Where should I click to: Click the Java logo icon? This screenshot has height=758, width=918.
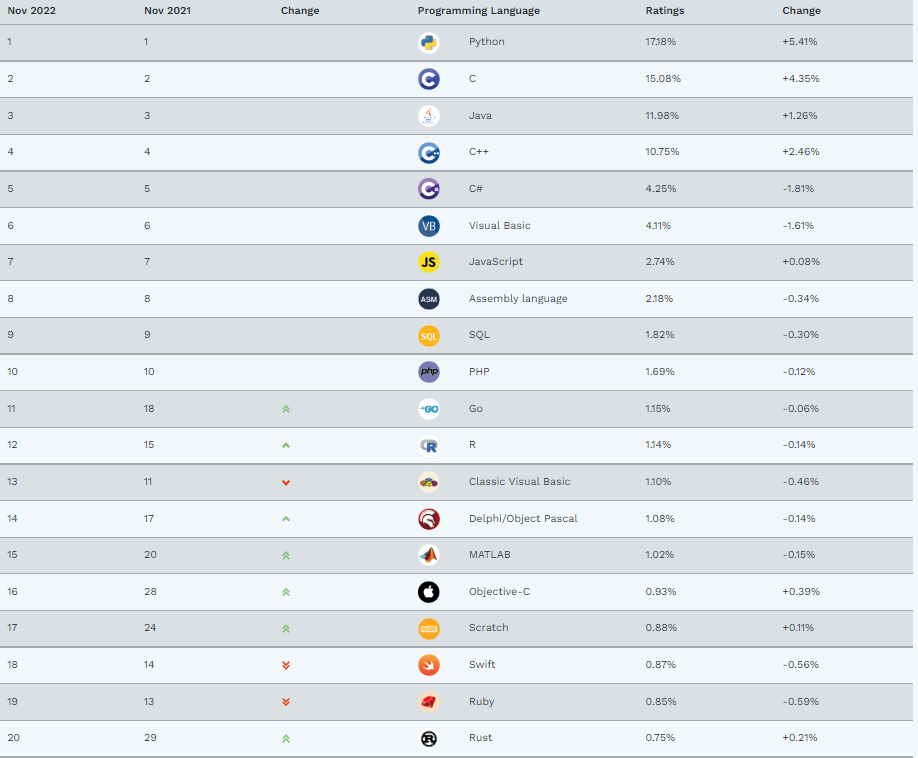(x=429, y=115)
